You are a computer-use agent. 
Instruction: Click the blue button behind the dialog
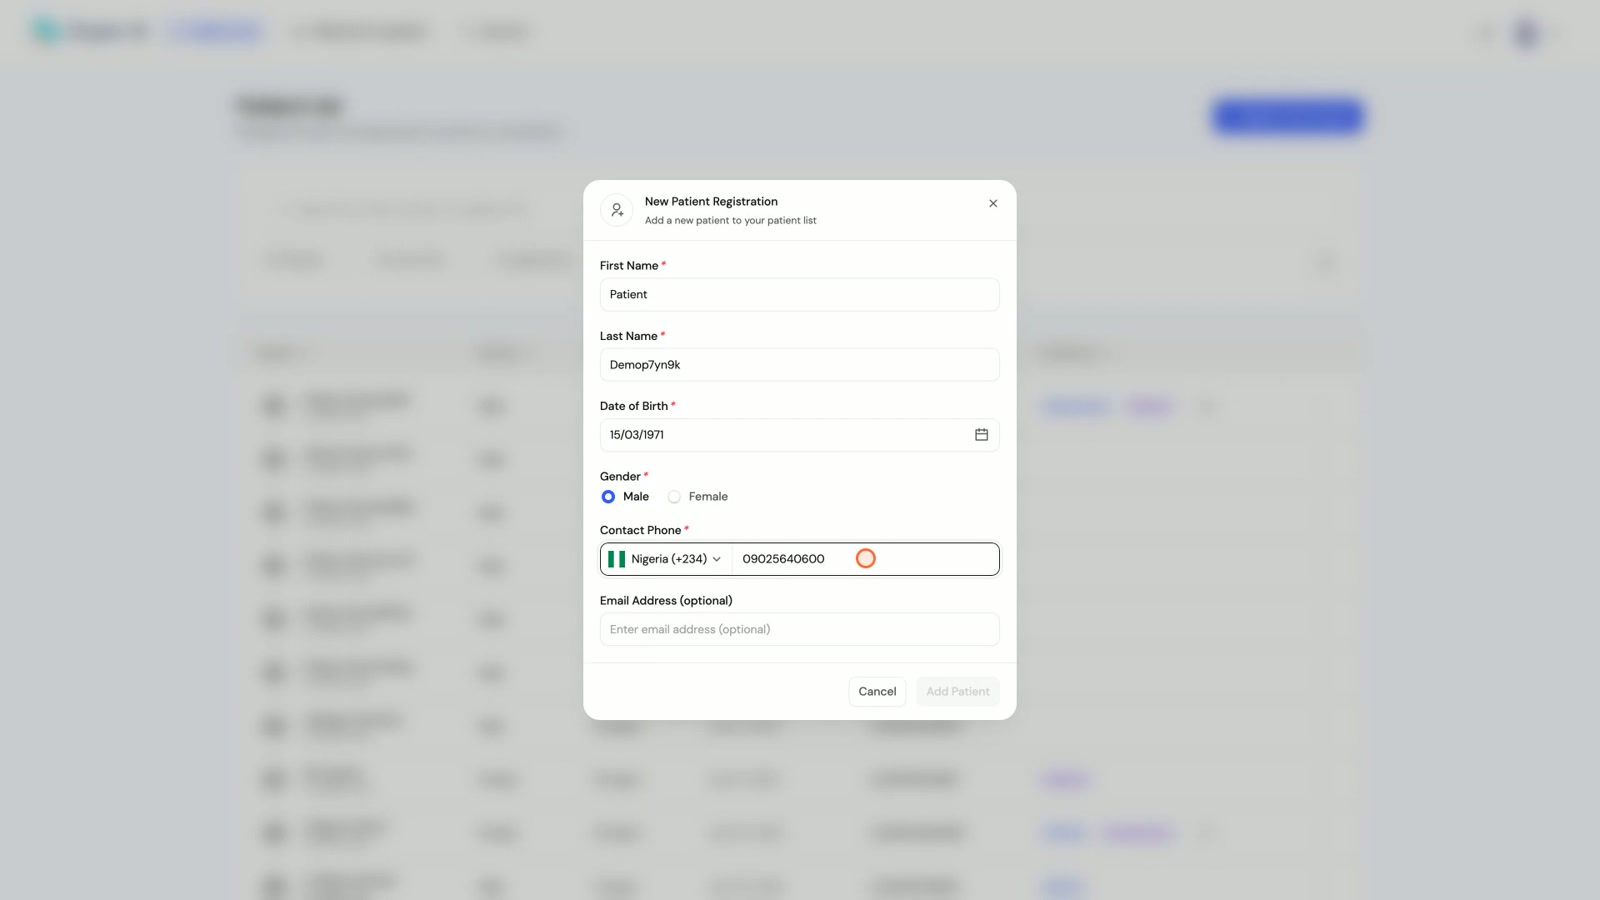[x=1288, y=117]
